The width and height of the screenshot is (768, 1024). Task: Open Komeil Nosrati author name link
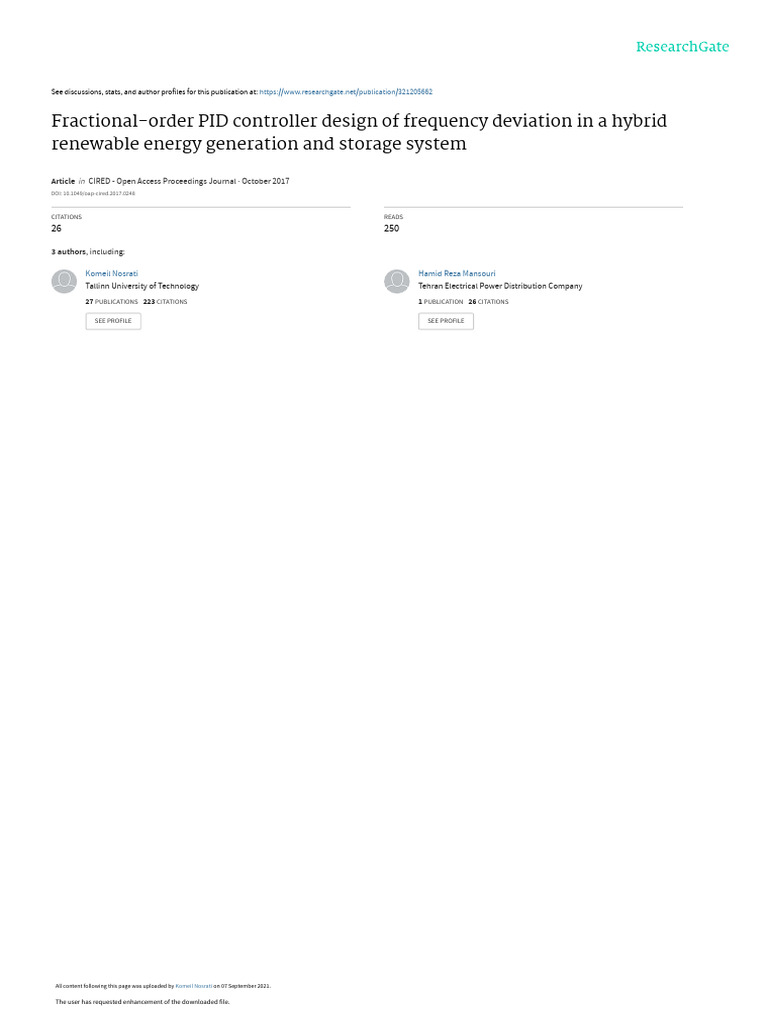click(x=112, y=273)
